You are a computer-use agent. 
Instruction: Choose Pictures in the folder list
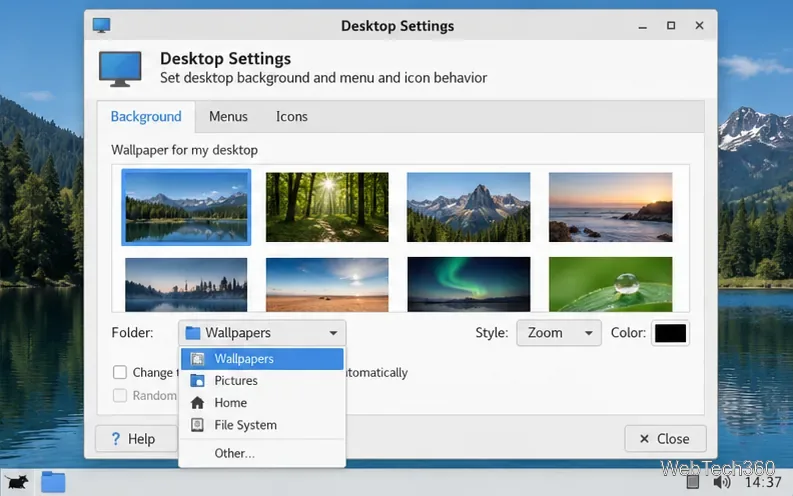(x=262, y=381)
